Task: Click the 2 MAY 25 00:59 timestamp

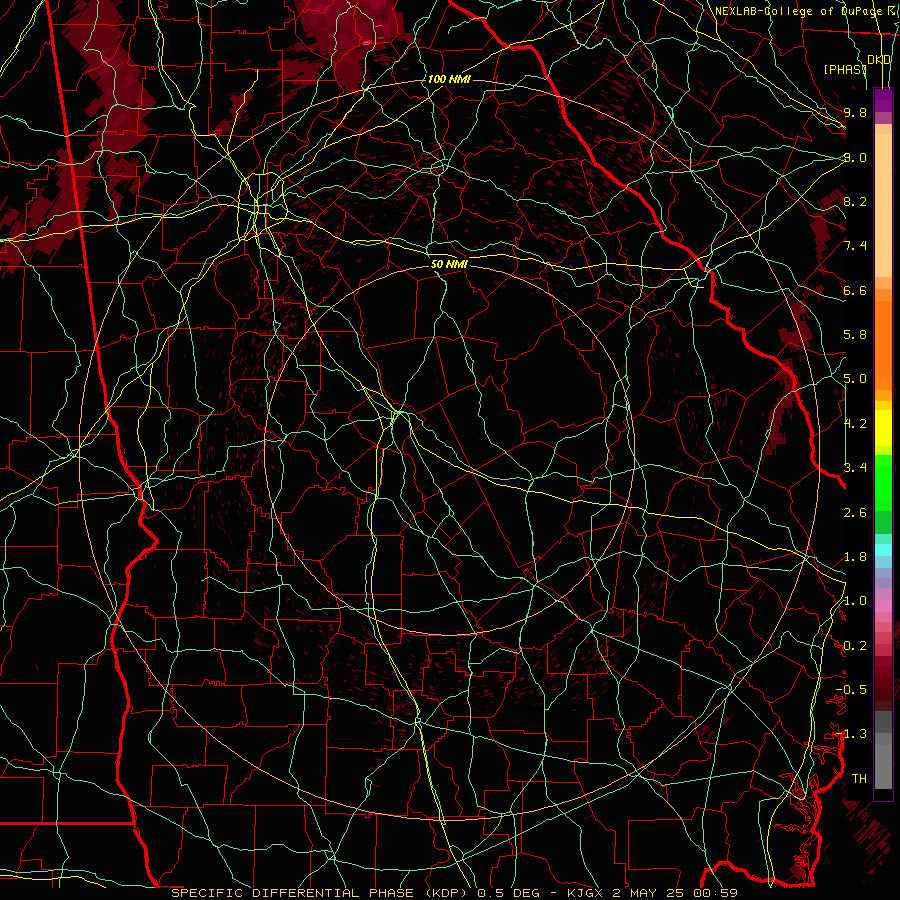Action: [x=676, y=893]
